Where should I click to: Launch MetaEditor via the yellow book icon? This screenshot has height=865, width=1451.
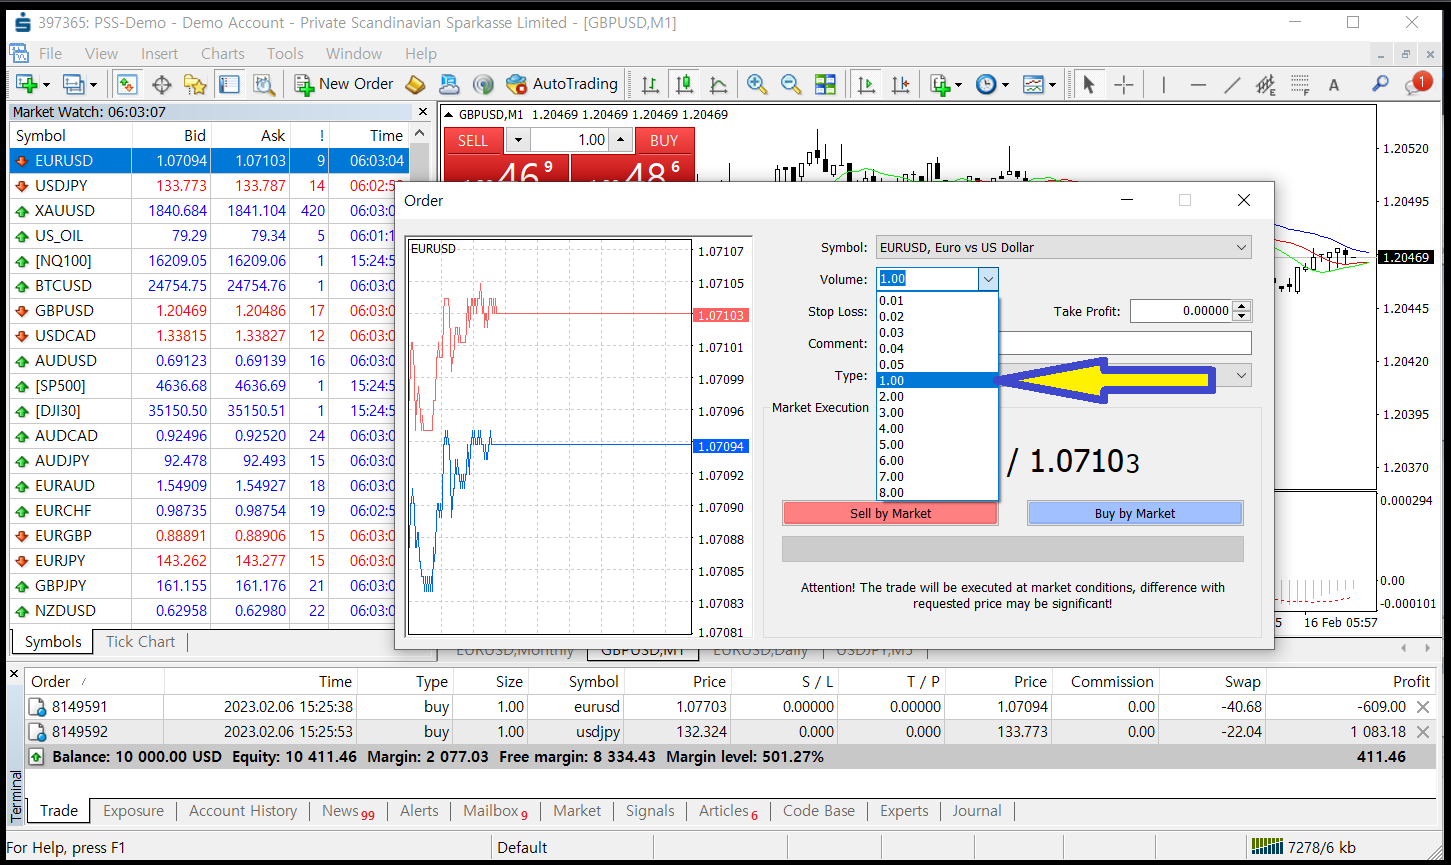[x=415, y=85]
